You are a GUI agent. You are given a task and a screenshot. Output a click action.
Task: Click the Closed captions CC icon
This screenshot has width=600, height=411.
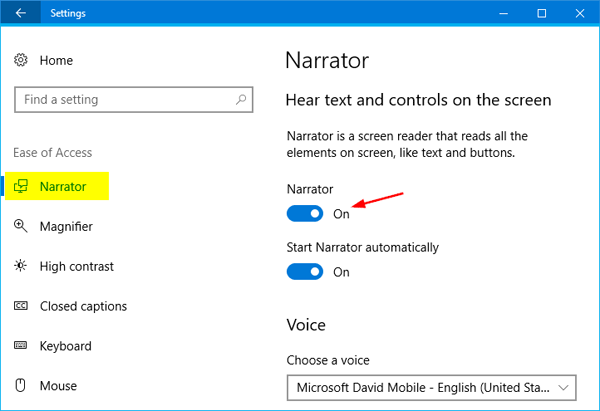21,306
